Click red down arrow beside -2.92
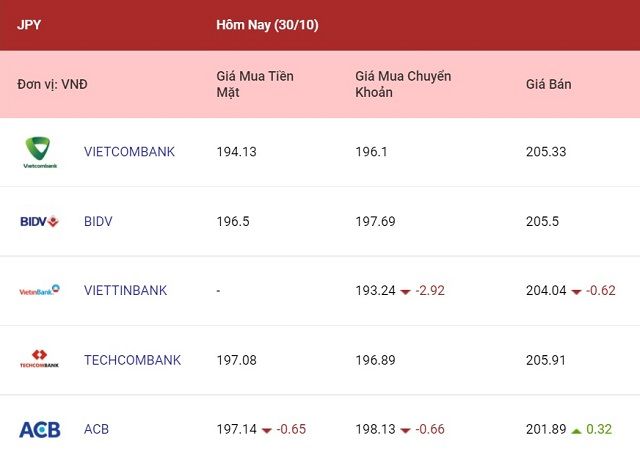This screenshot has height=463, width=640. click(405, 292)
